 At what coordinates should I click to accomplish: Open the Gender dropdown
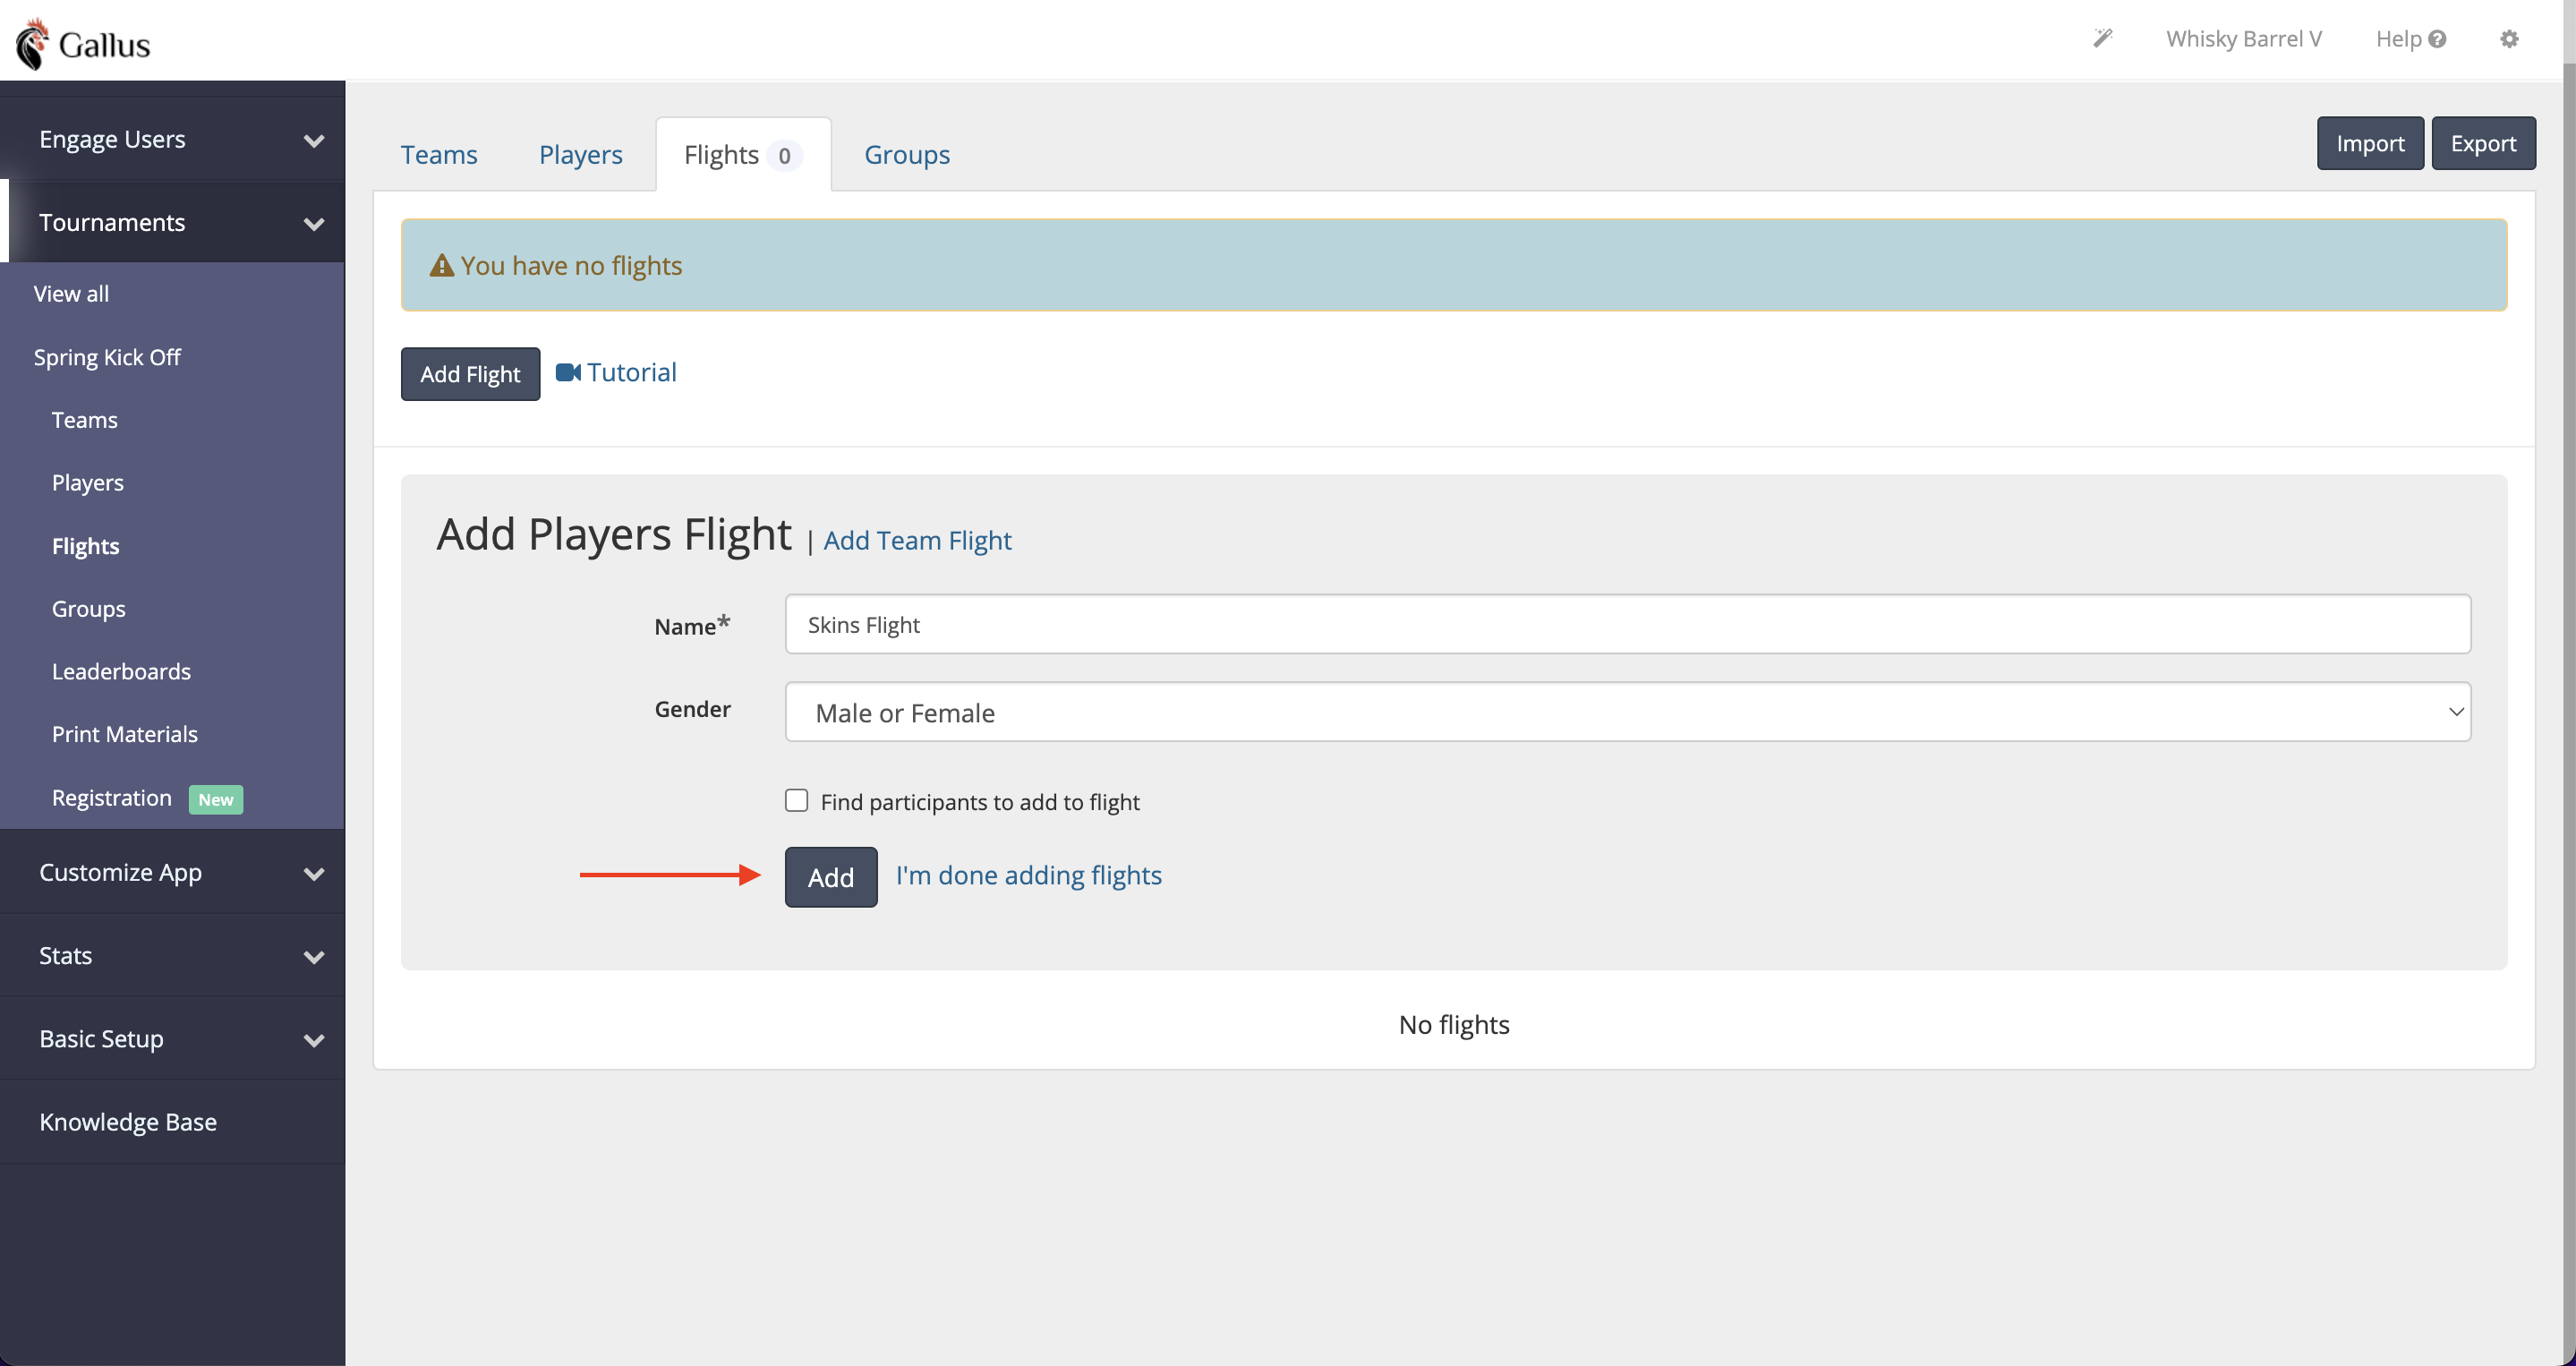[1627, 712]
